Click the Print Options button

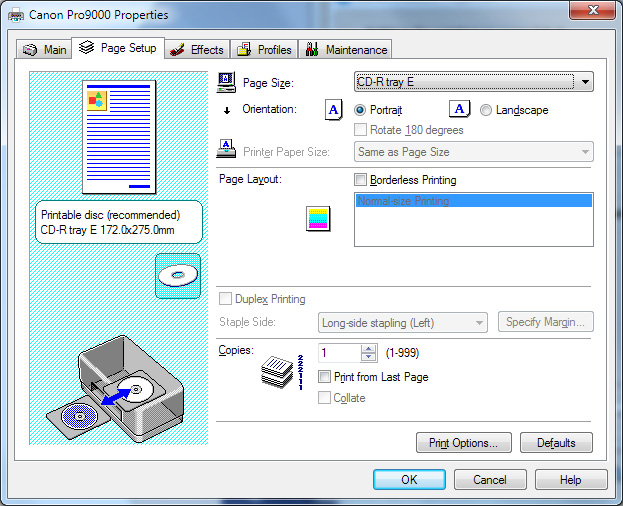[x=463, y=442]
